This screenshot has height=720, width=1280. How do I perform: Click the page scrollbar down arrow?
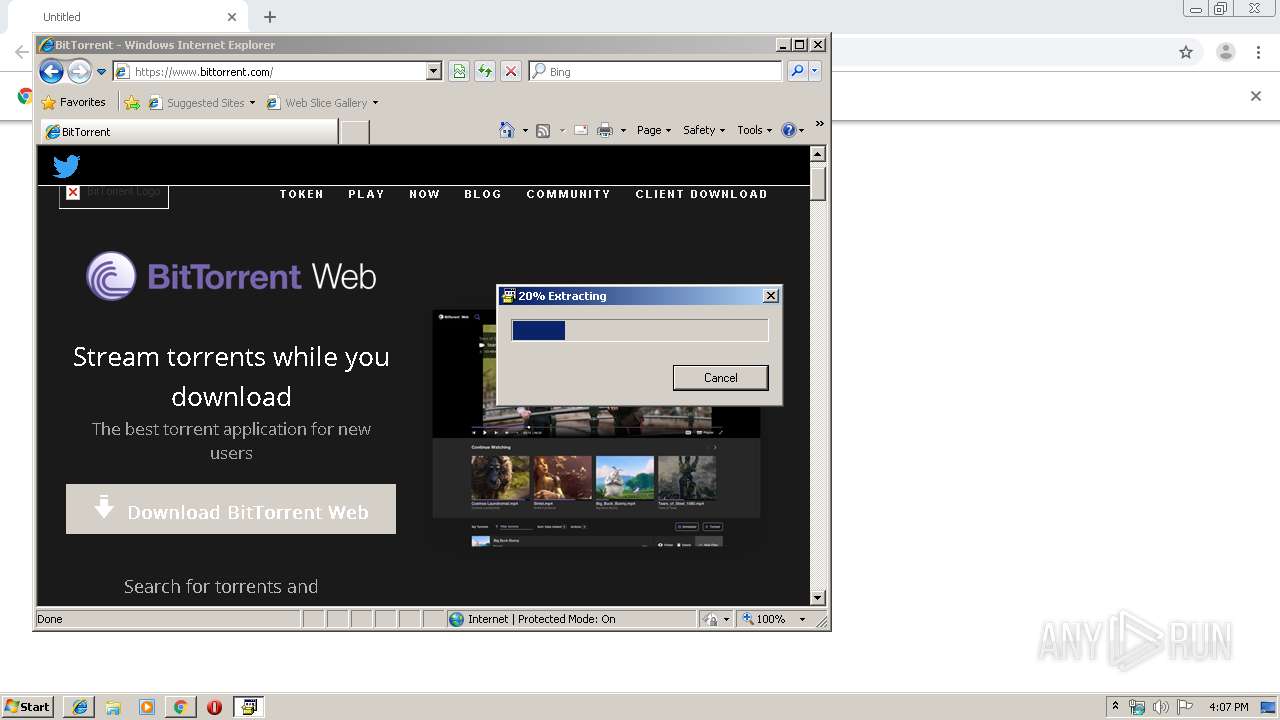click(817, 598)
